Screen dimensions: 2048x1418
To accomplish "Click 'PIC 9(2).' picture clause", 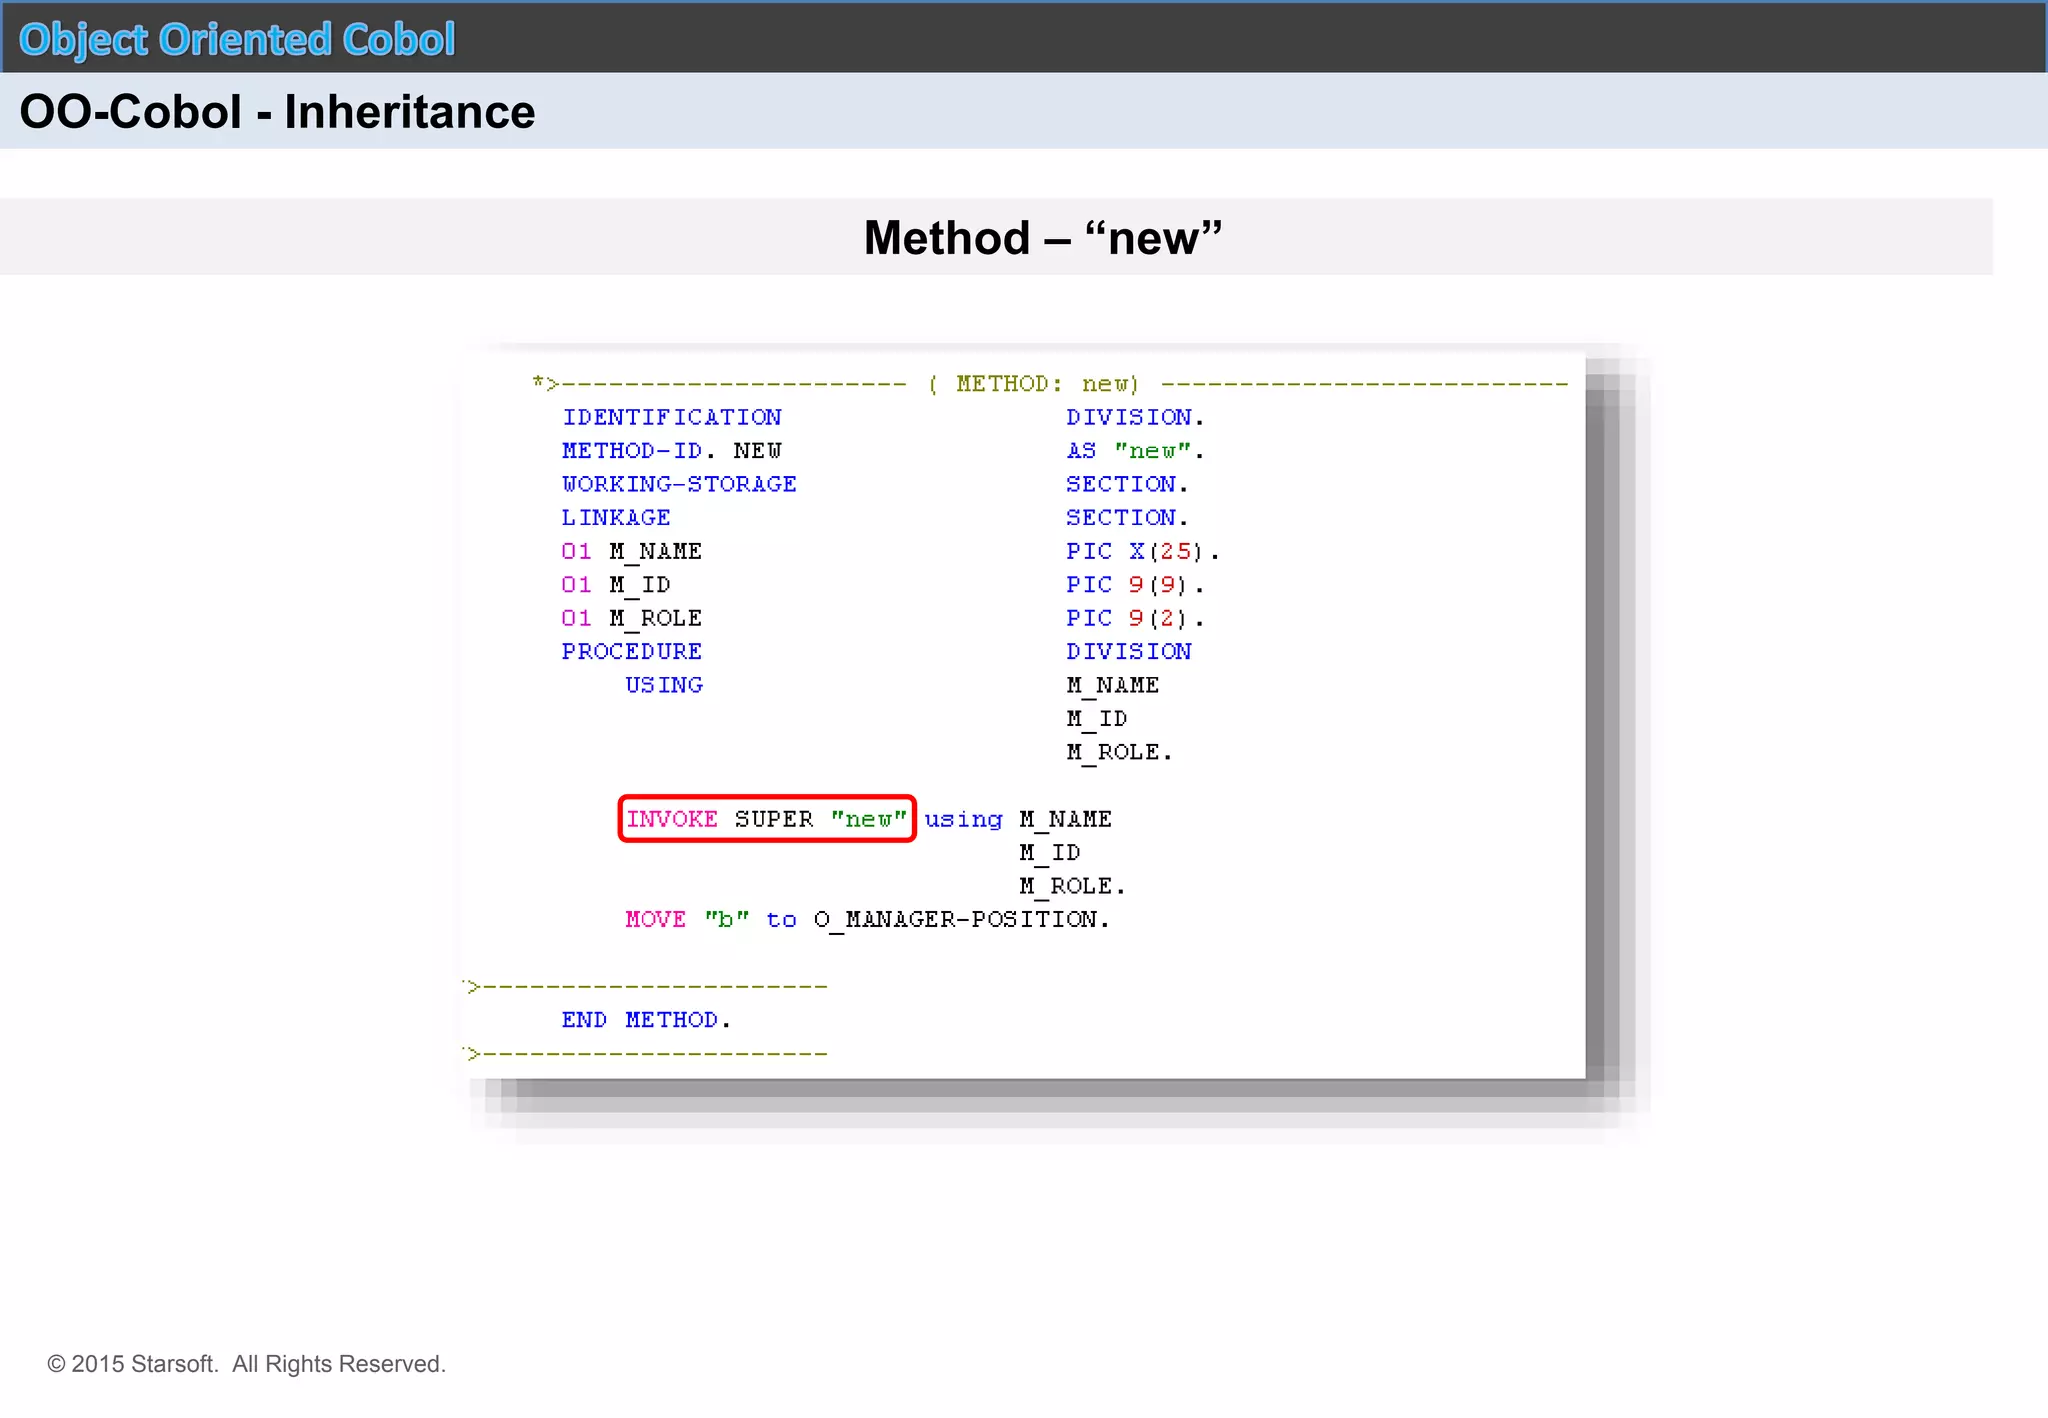I will click(1135, 619).
